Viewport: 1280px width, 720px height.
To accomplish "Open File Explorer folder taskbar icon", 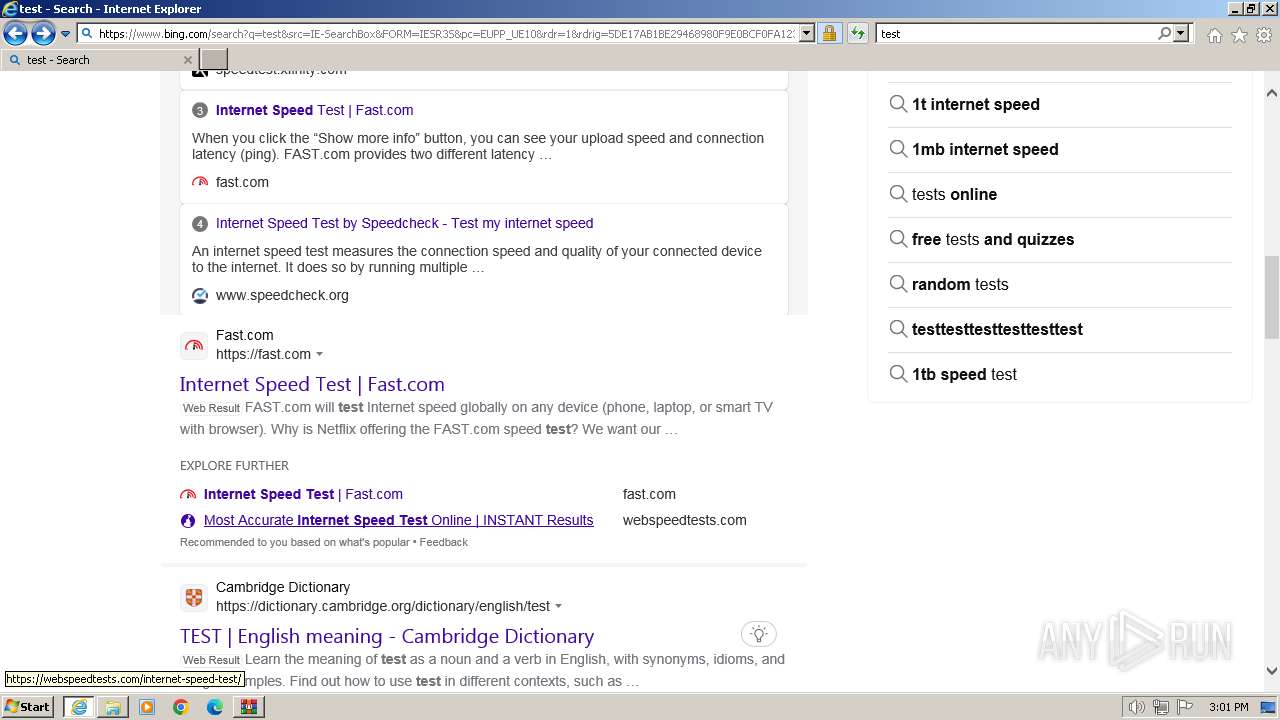I will click(x=113, y=707).
